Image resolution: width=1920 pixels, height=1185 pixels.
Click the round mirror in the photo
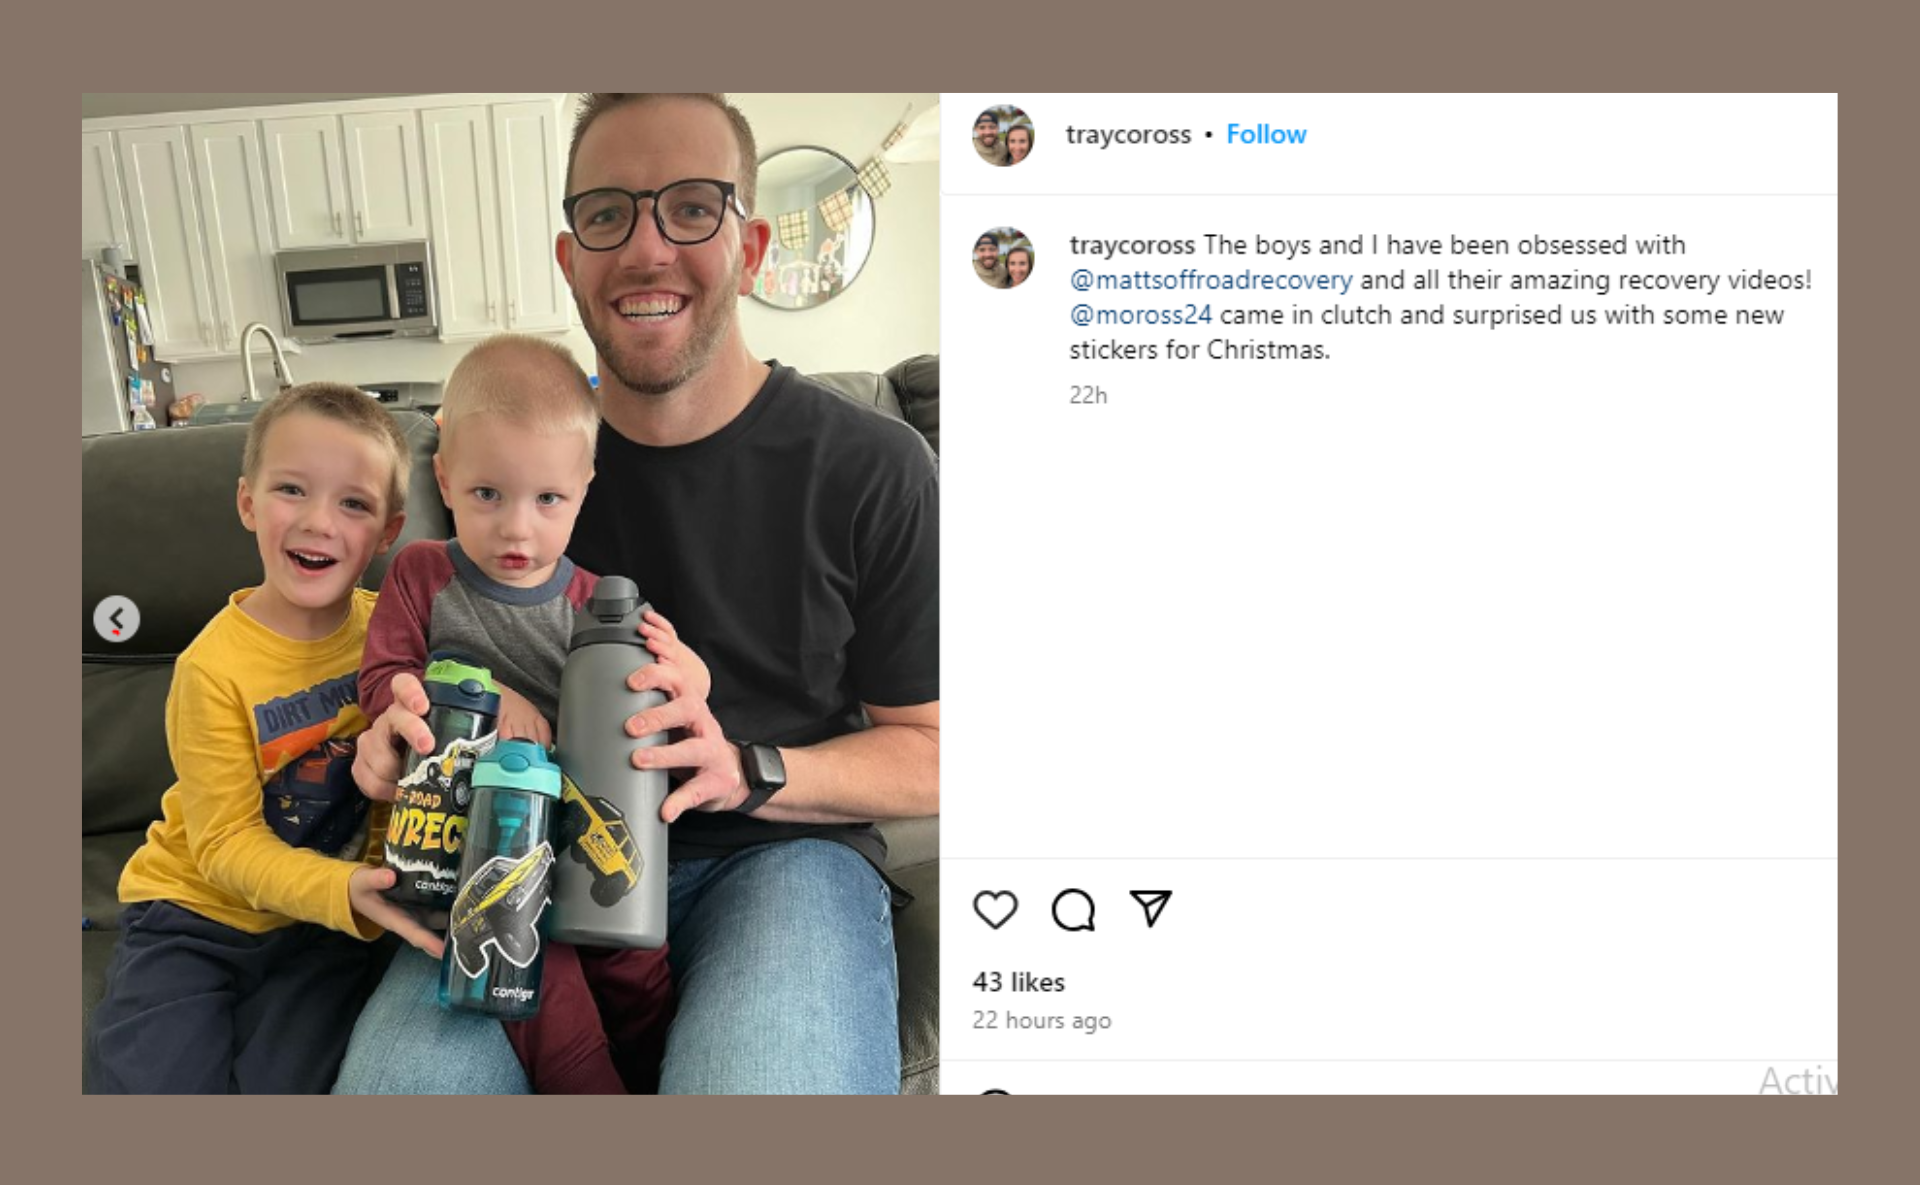(x=812, y=227)
